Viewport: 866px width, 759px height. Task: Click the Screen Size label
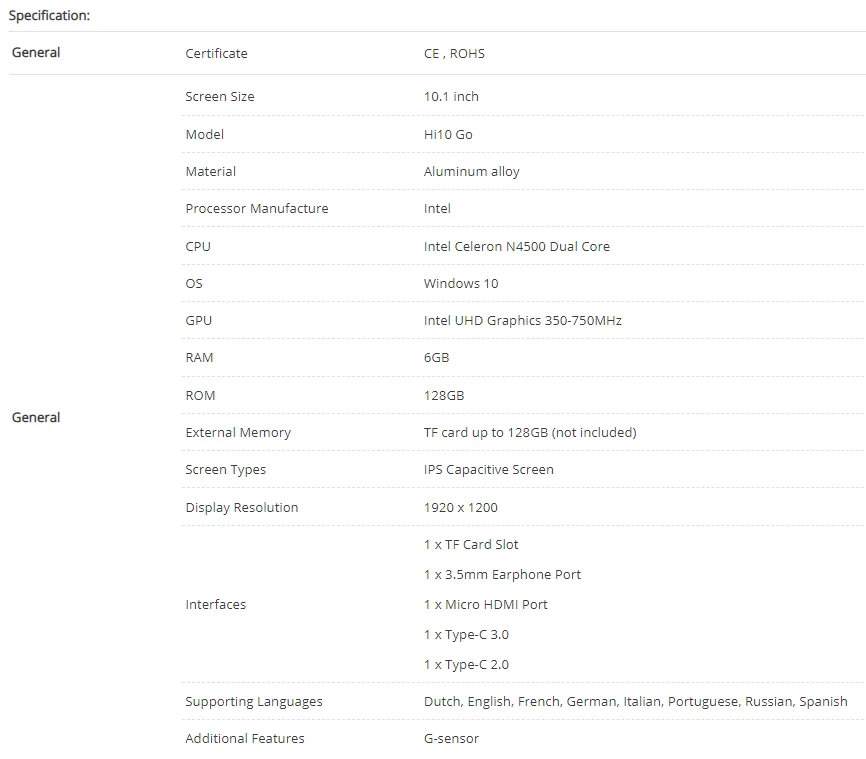coord(220,97)
